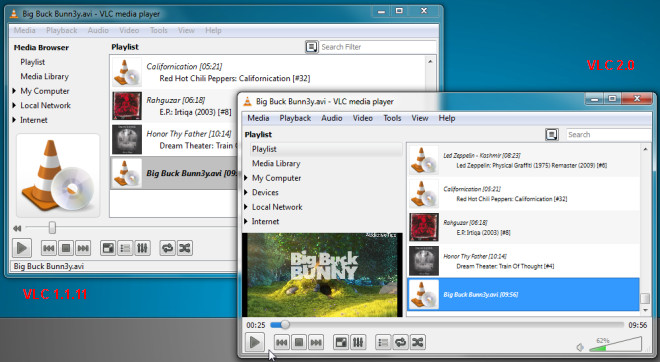This screenshot has width=660, height=362.
Task: Open Playback menu in VLC 2.0 window
Action: [x=295, y=118]
